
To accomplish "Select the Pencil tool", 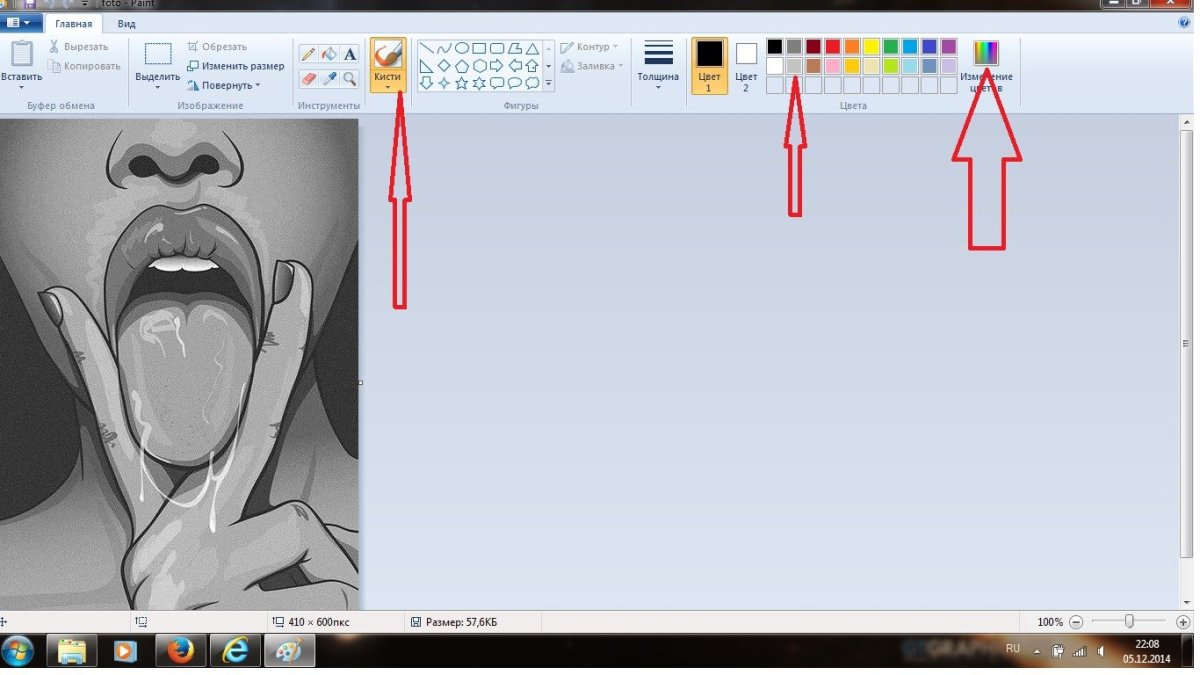I will coord(308,54).
